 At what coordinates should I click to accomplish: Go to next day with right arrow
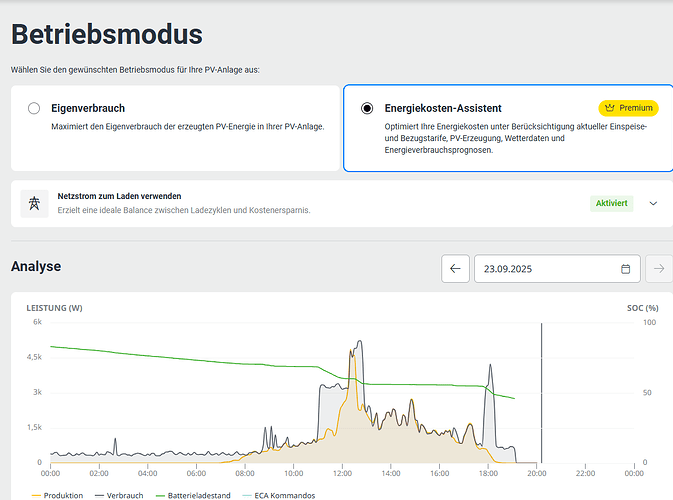(x=658, y=268)
